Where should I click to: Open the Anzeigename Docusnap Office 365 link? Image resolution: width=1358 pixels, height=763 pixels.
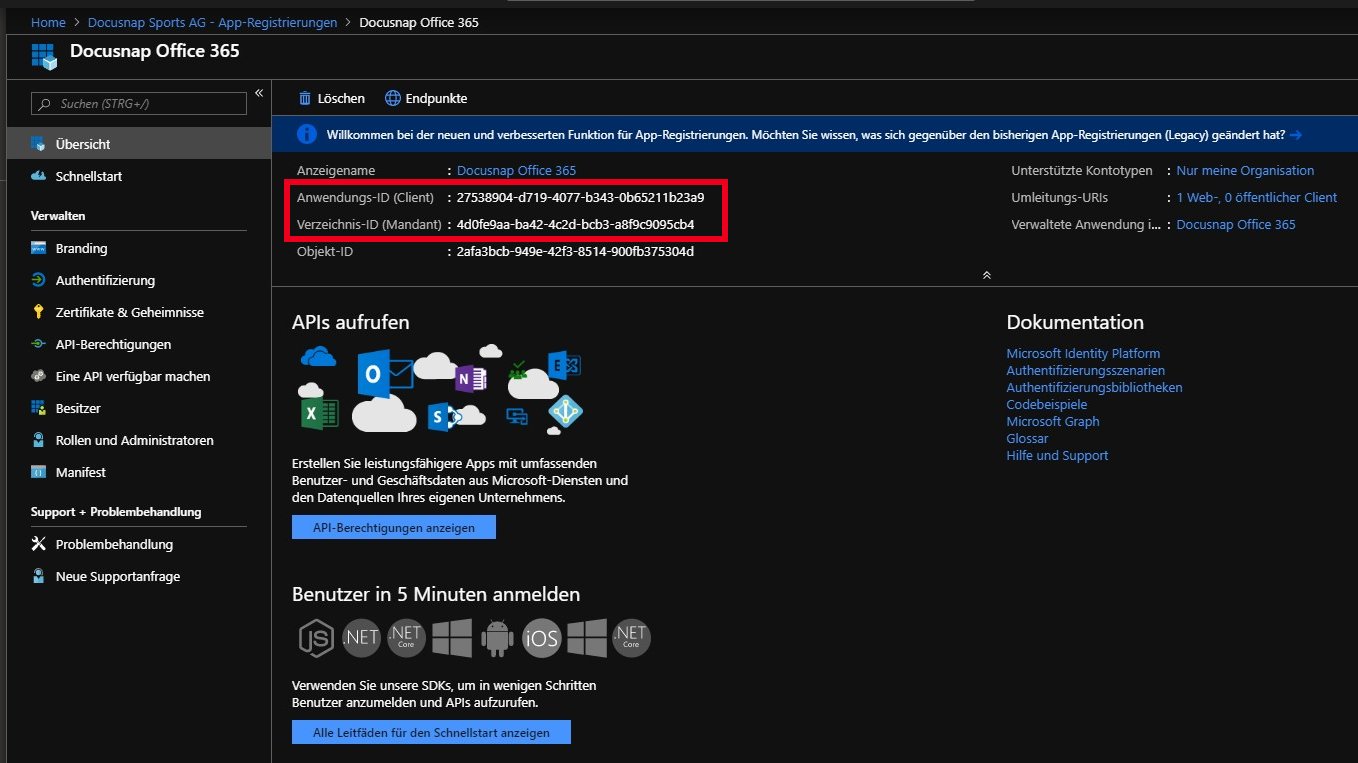(516, 170)
